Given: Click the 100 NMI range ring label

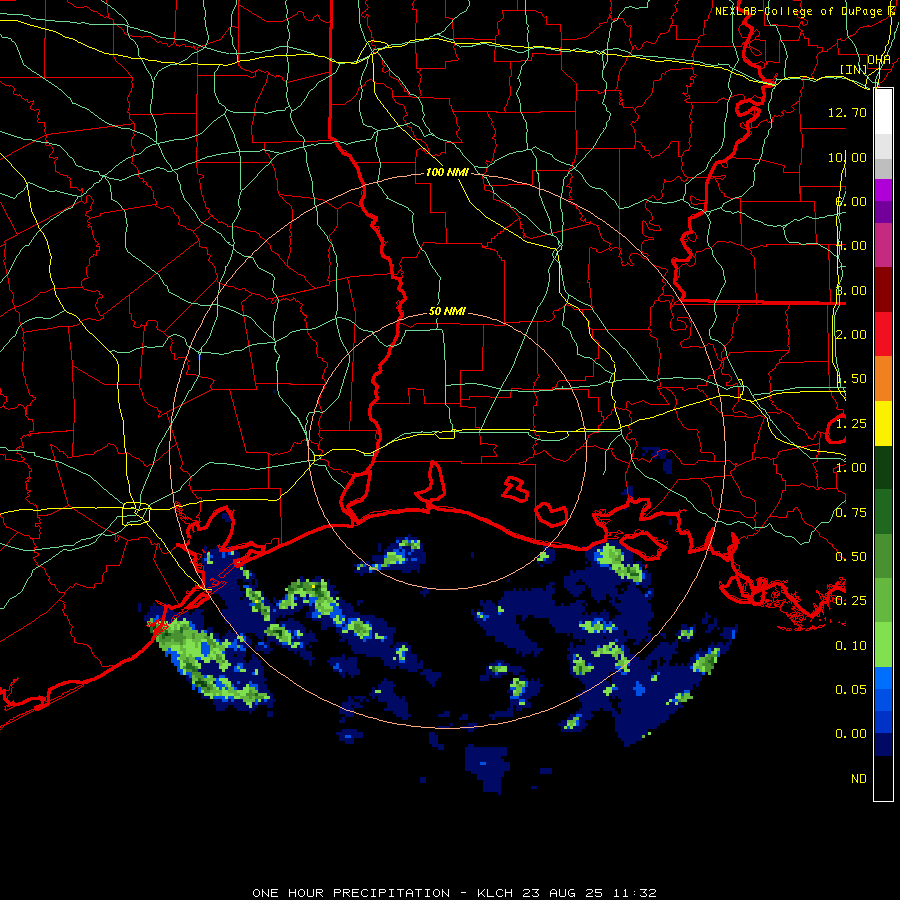Looking at the screenshot, I should tap(447, 172).
